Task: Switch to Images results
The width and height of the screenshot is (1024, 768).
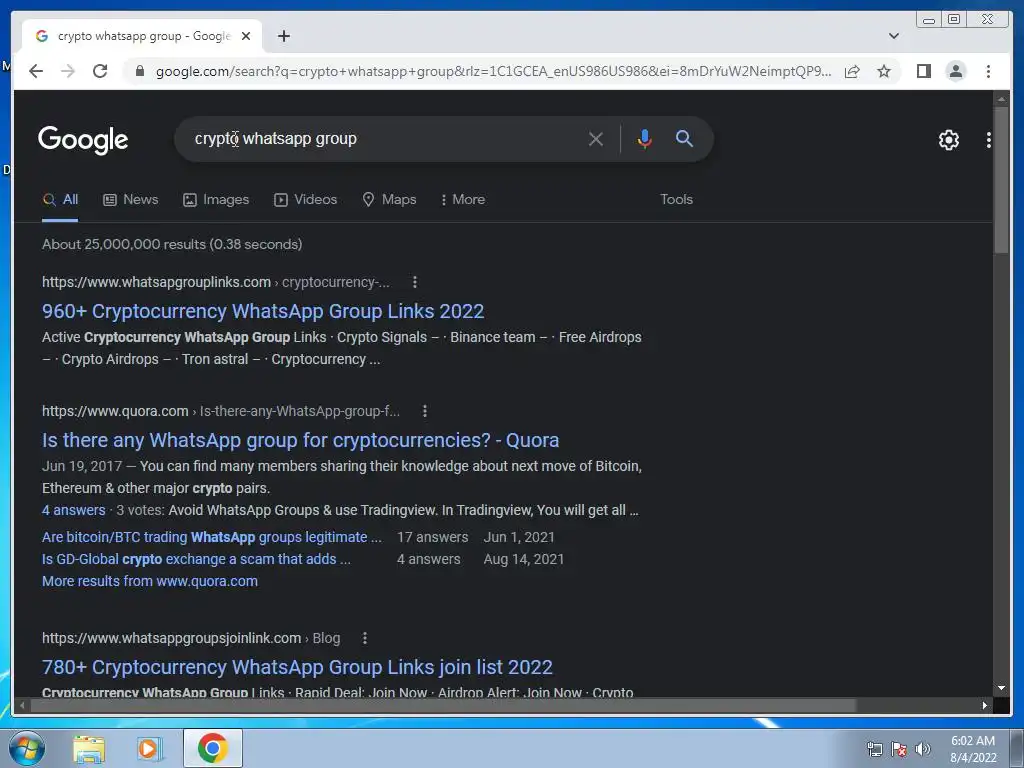Action: (216, 200)
